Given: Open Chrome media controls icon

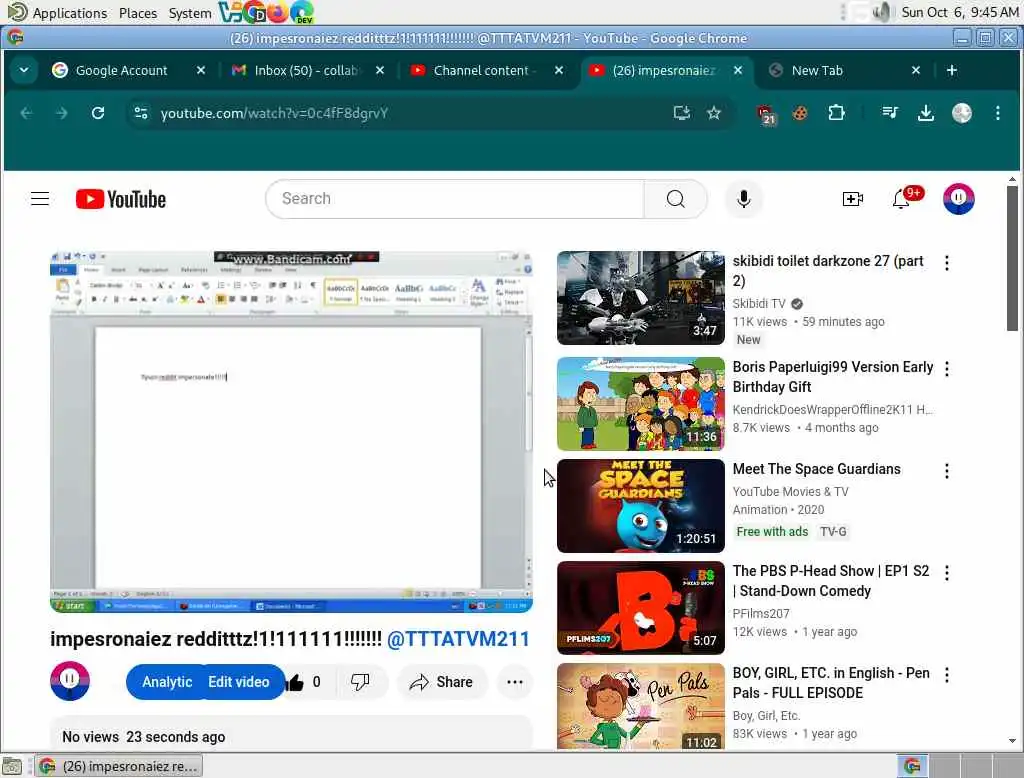Looking at the screenshot, I should coord(889,113).
